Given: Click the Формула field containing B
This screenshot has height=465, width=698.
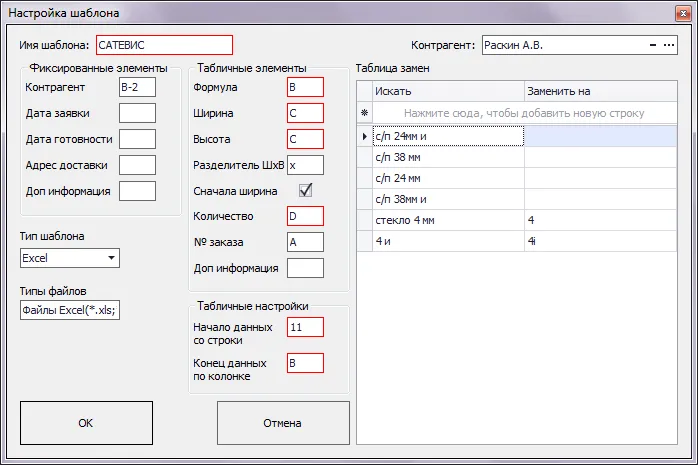Looking at the screenshot, I should point(305,87).
